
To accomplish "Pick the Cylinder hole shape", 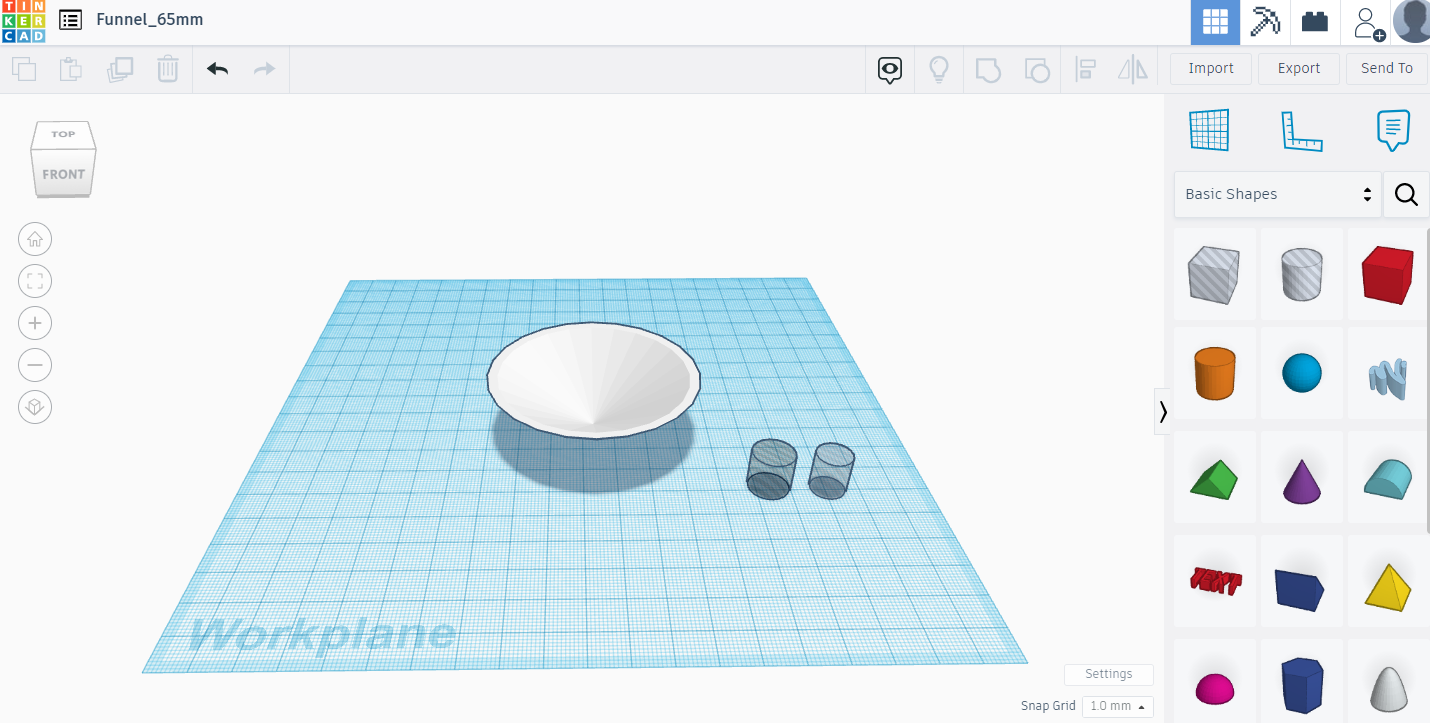I will (1302, 274).
